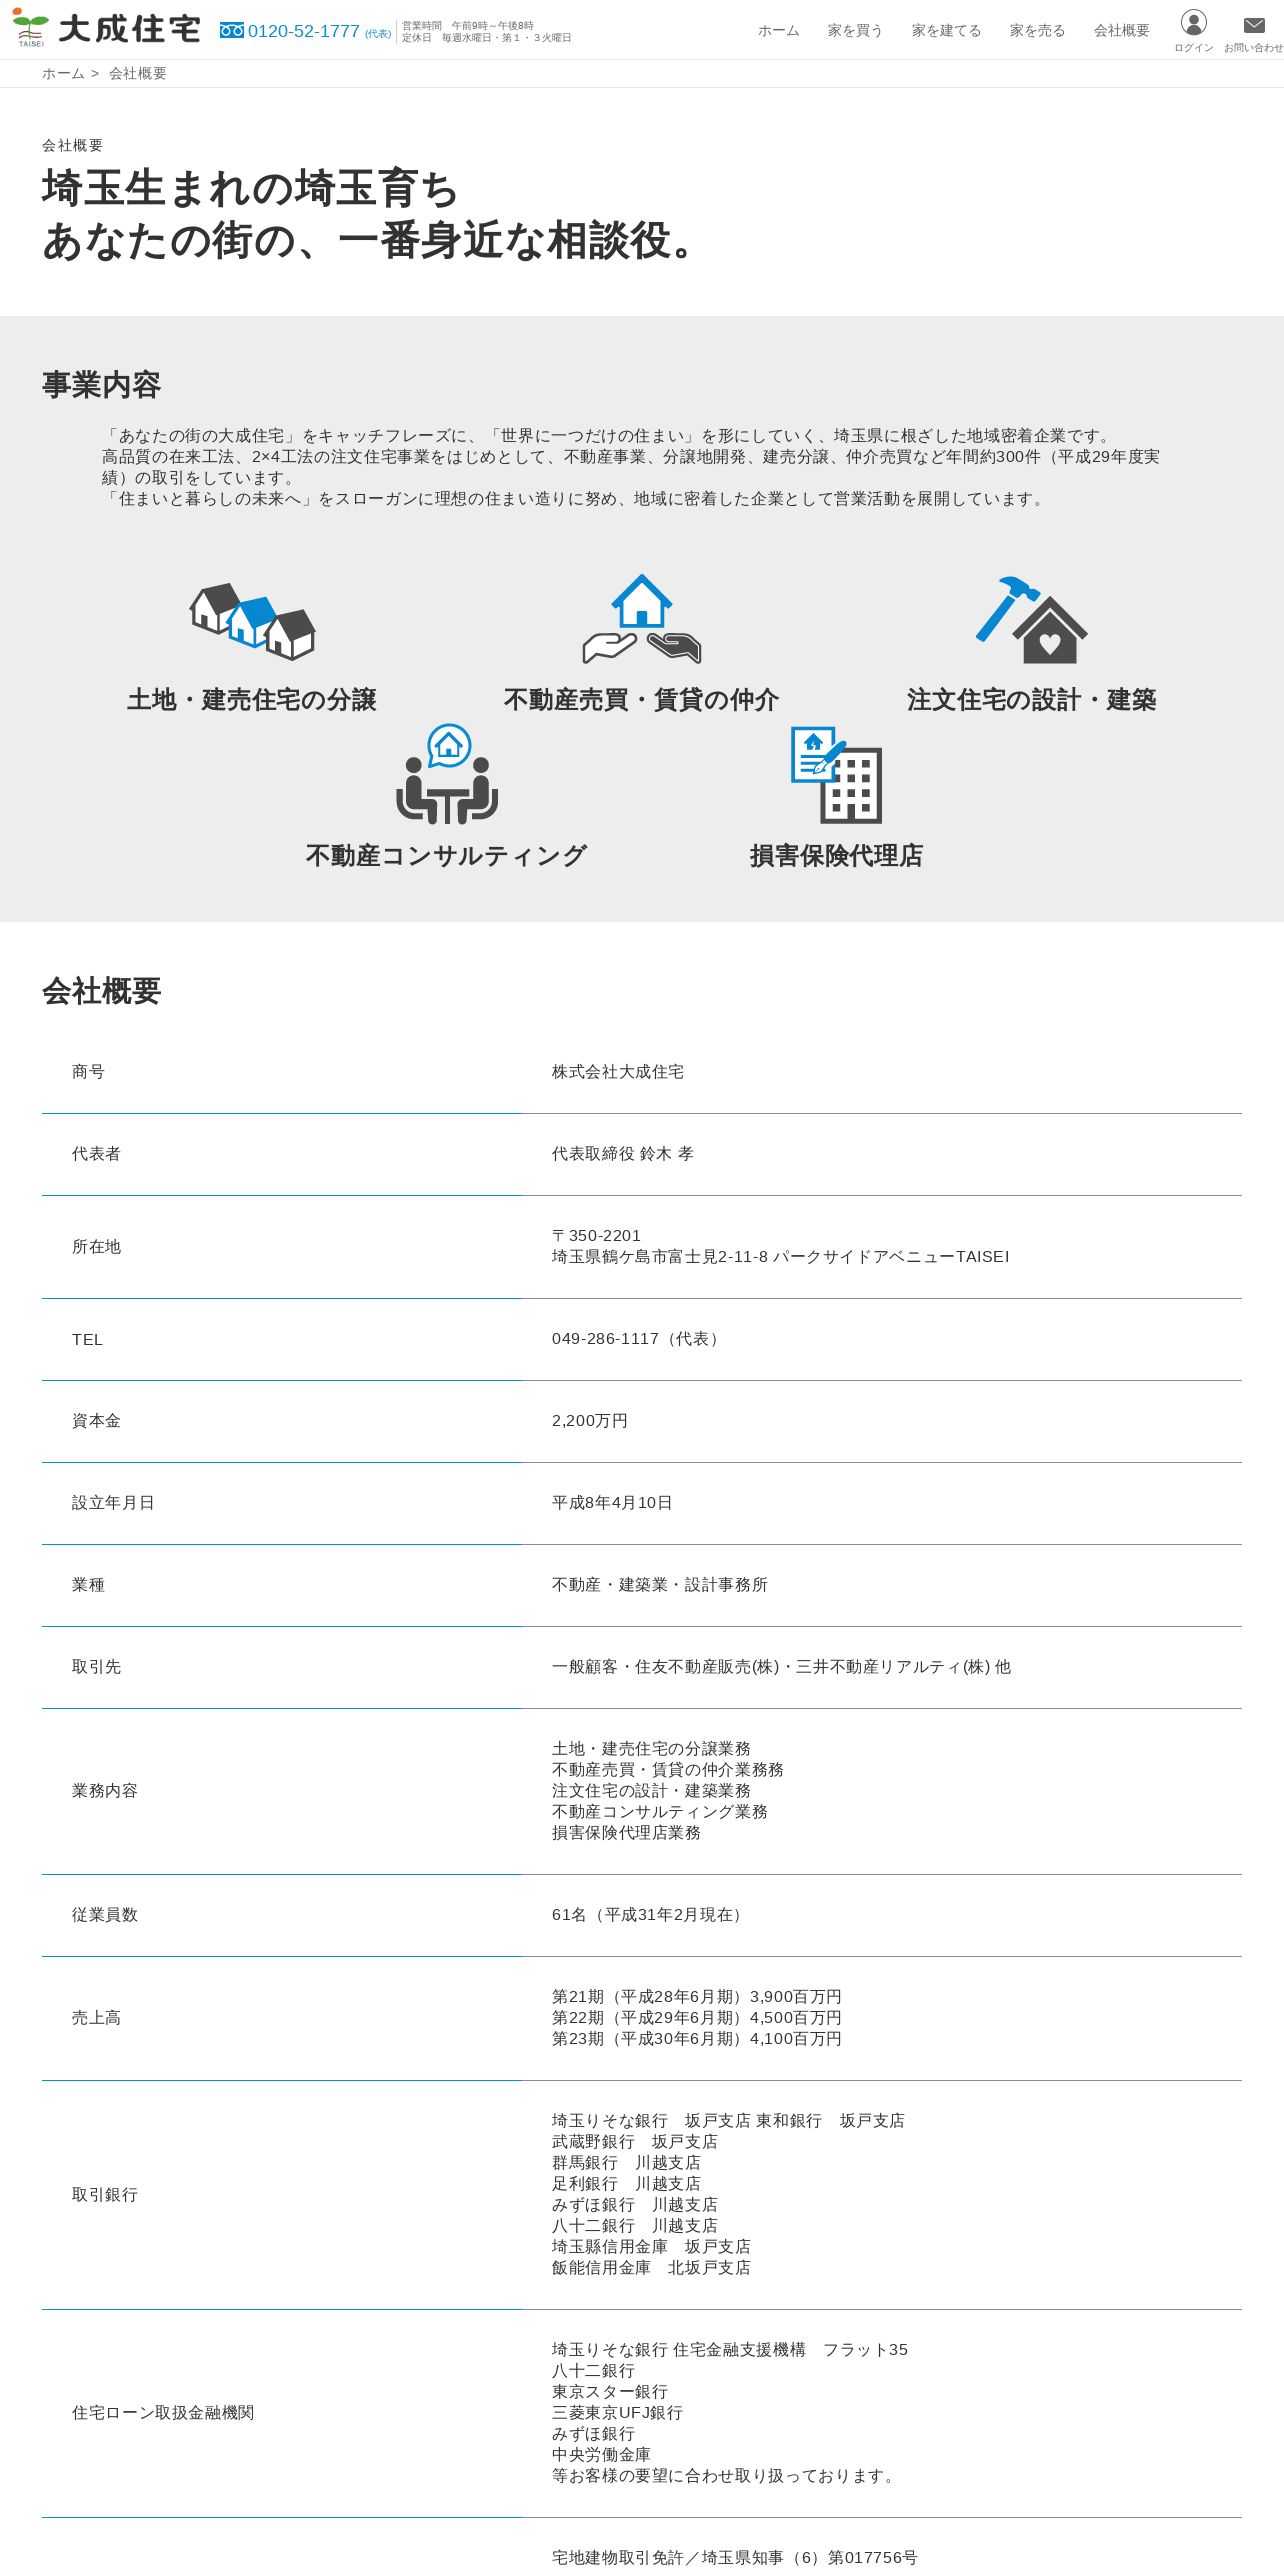Image resolution: width=1284 pixels, height=2568 pixels.
Task: Click the 従業員数 row label
Action: point(105,1915)
